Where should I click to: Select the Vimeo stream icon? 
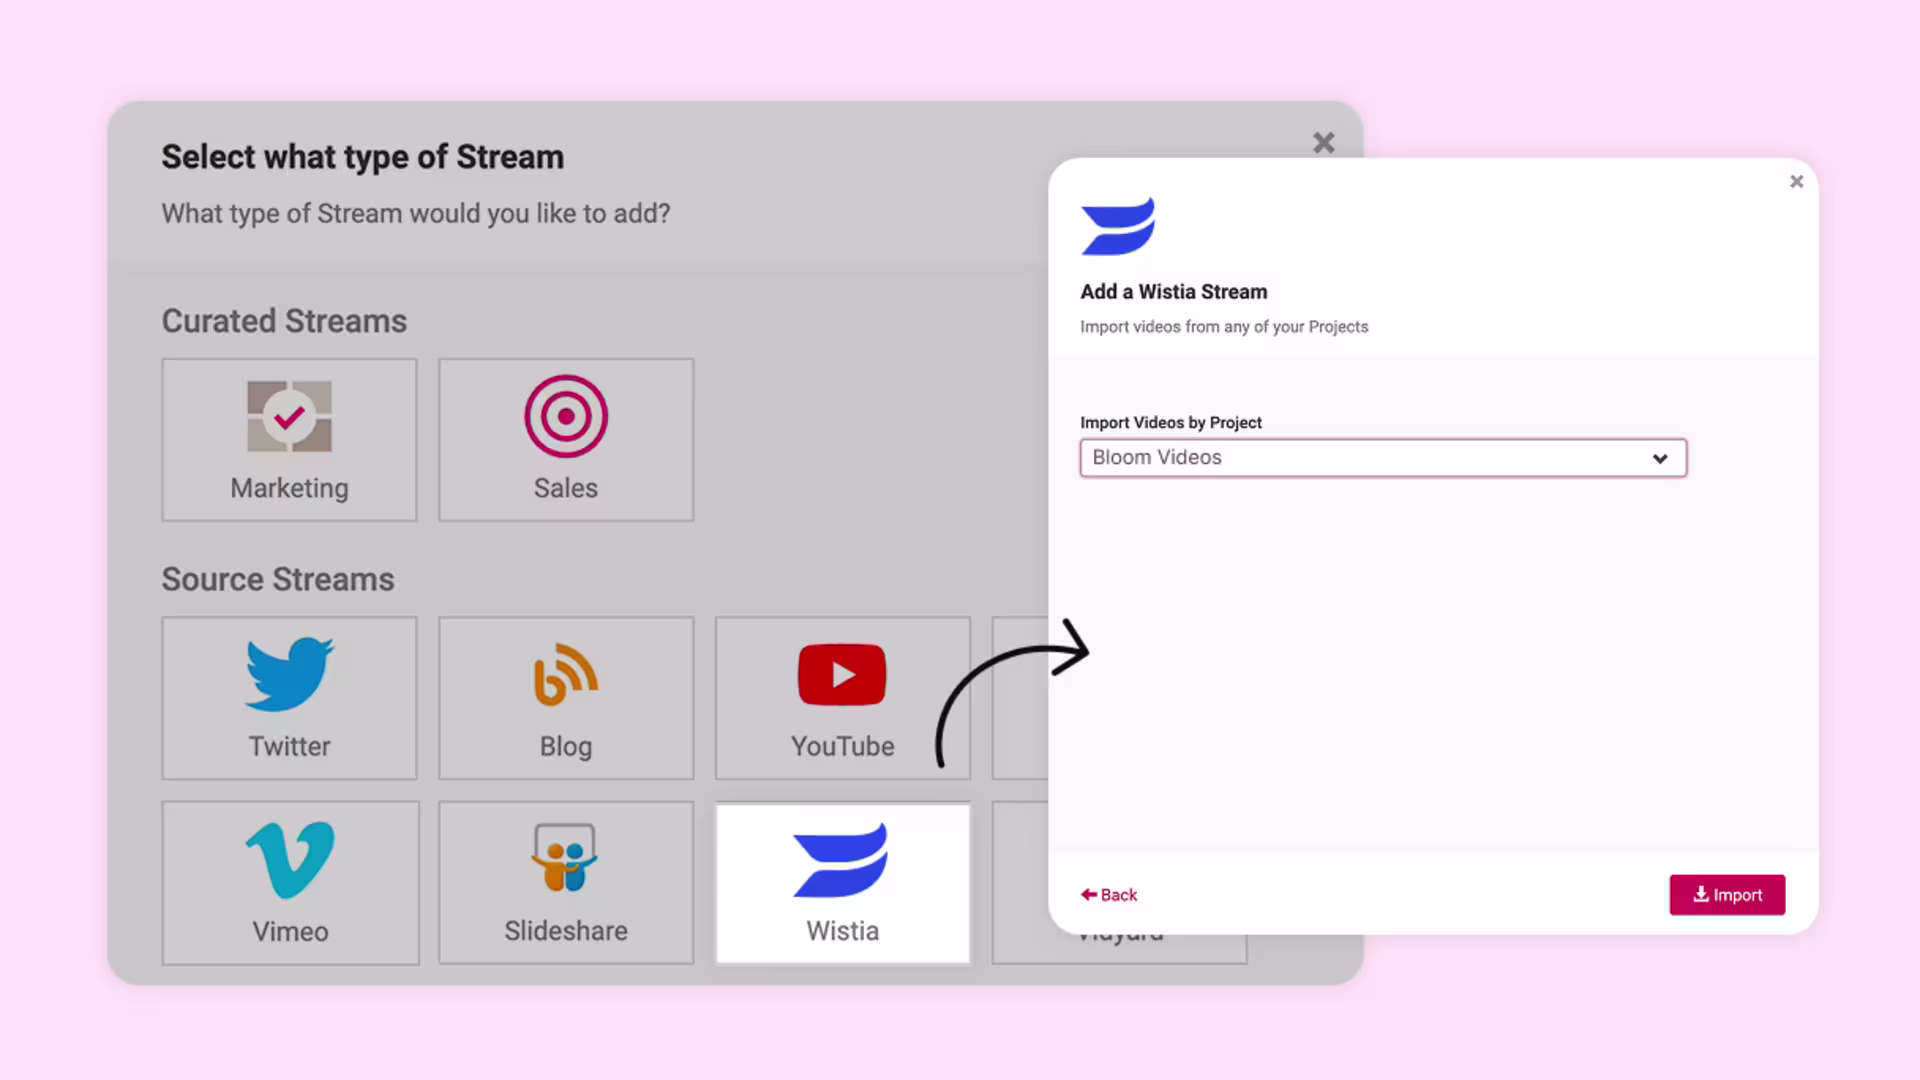[x=290, y=860]
